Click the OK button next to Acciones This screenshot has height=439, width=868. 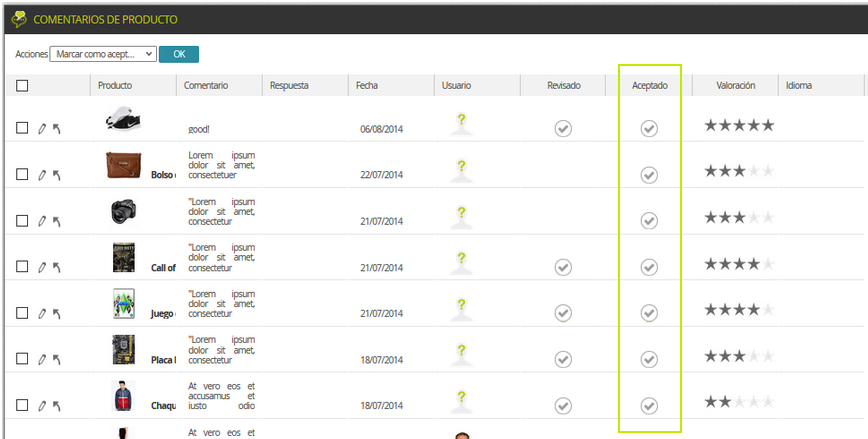pos(179,54)
